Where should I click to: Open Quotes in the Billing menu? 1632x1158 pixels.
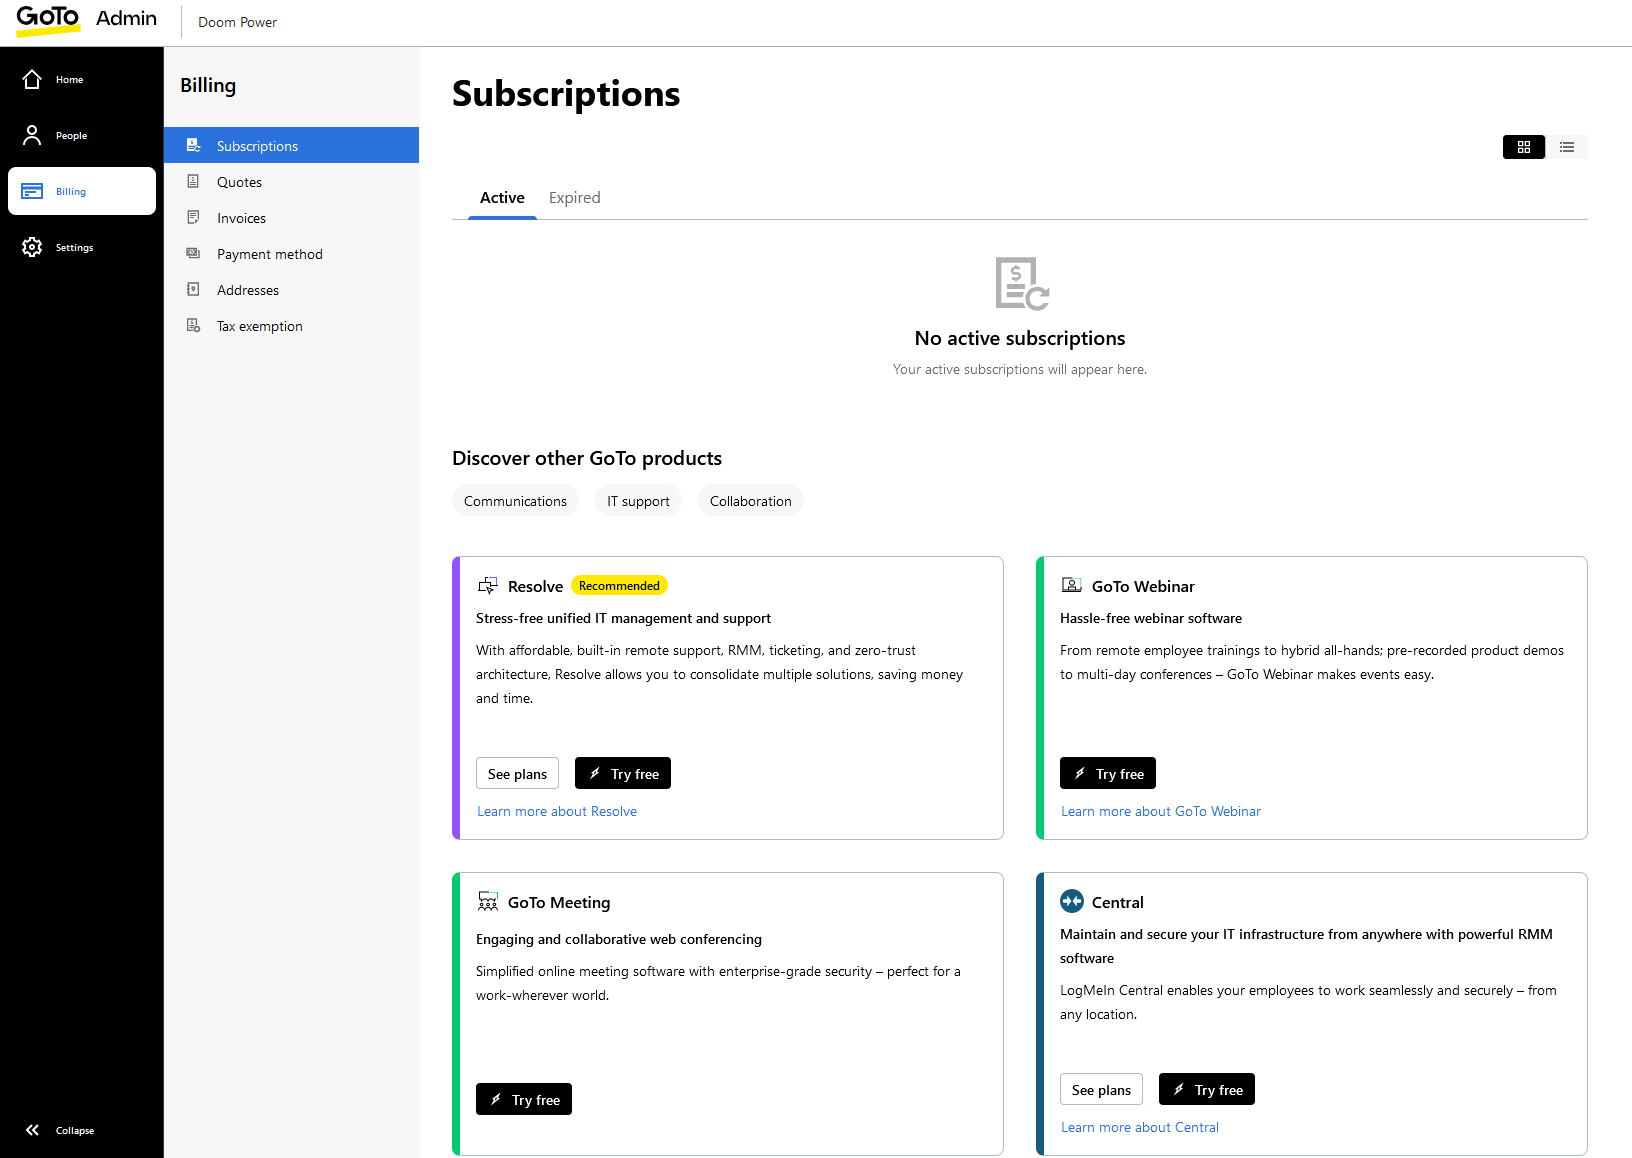click(x=291, y=181)
